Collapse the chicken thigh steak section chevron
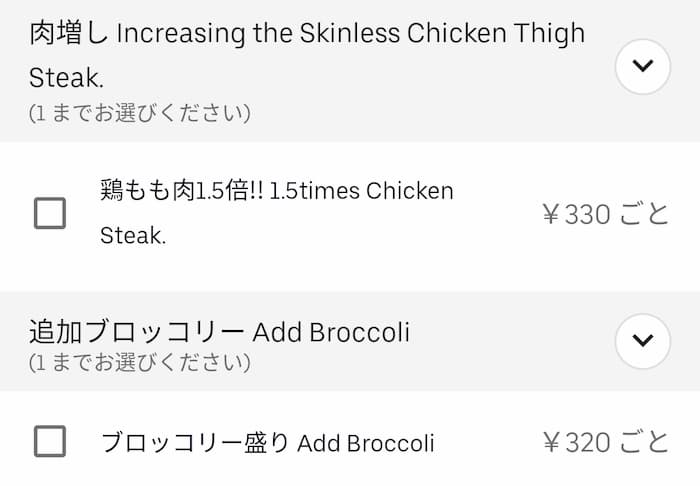The height and width of the screenshot is (486, 700). [x=642, y=67]
